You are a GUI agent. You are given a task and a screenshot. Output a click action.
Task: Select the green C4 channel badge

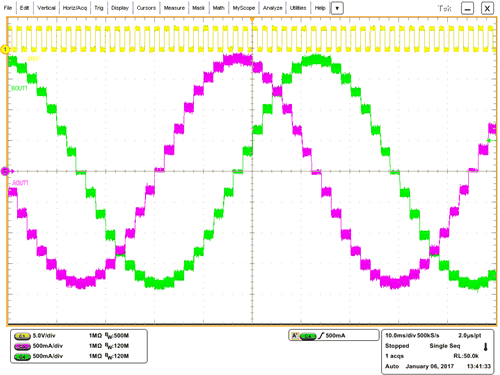tap(22, 357)
